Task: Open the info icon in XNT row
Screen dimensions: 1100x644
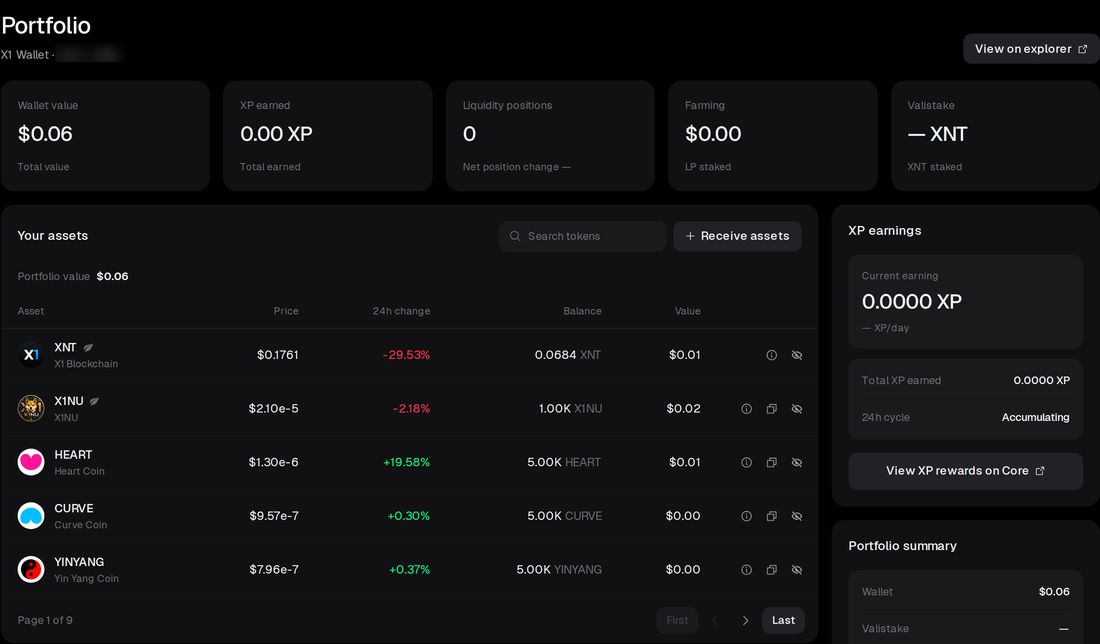Action: click(772, 355)
